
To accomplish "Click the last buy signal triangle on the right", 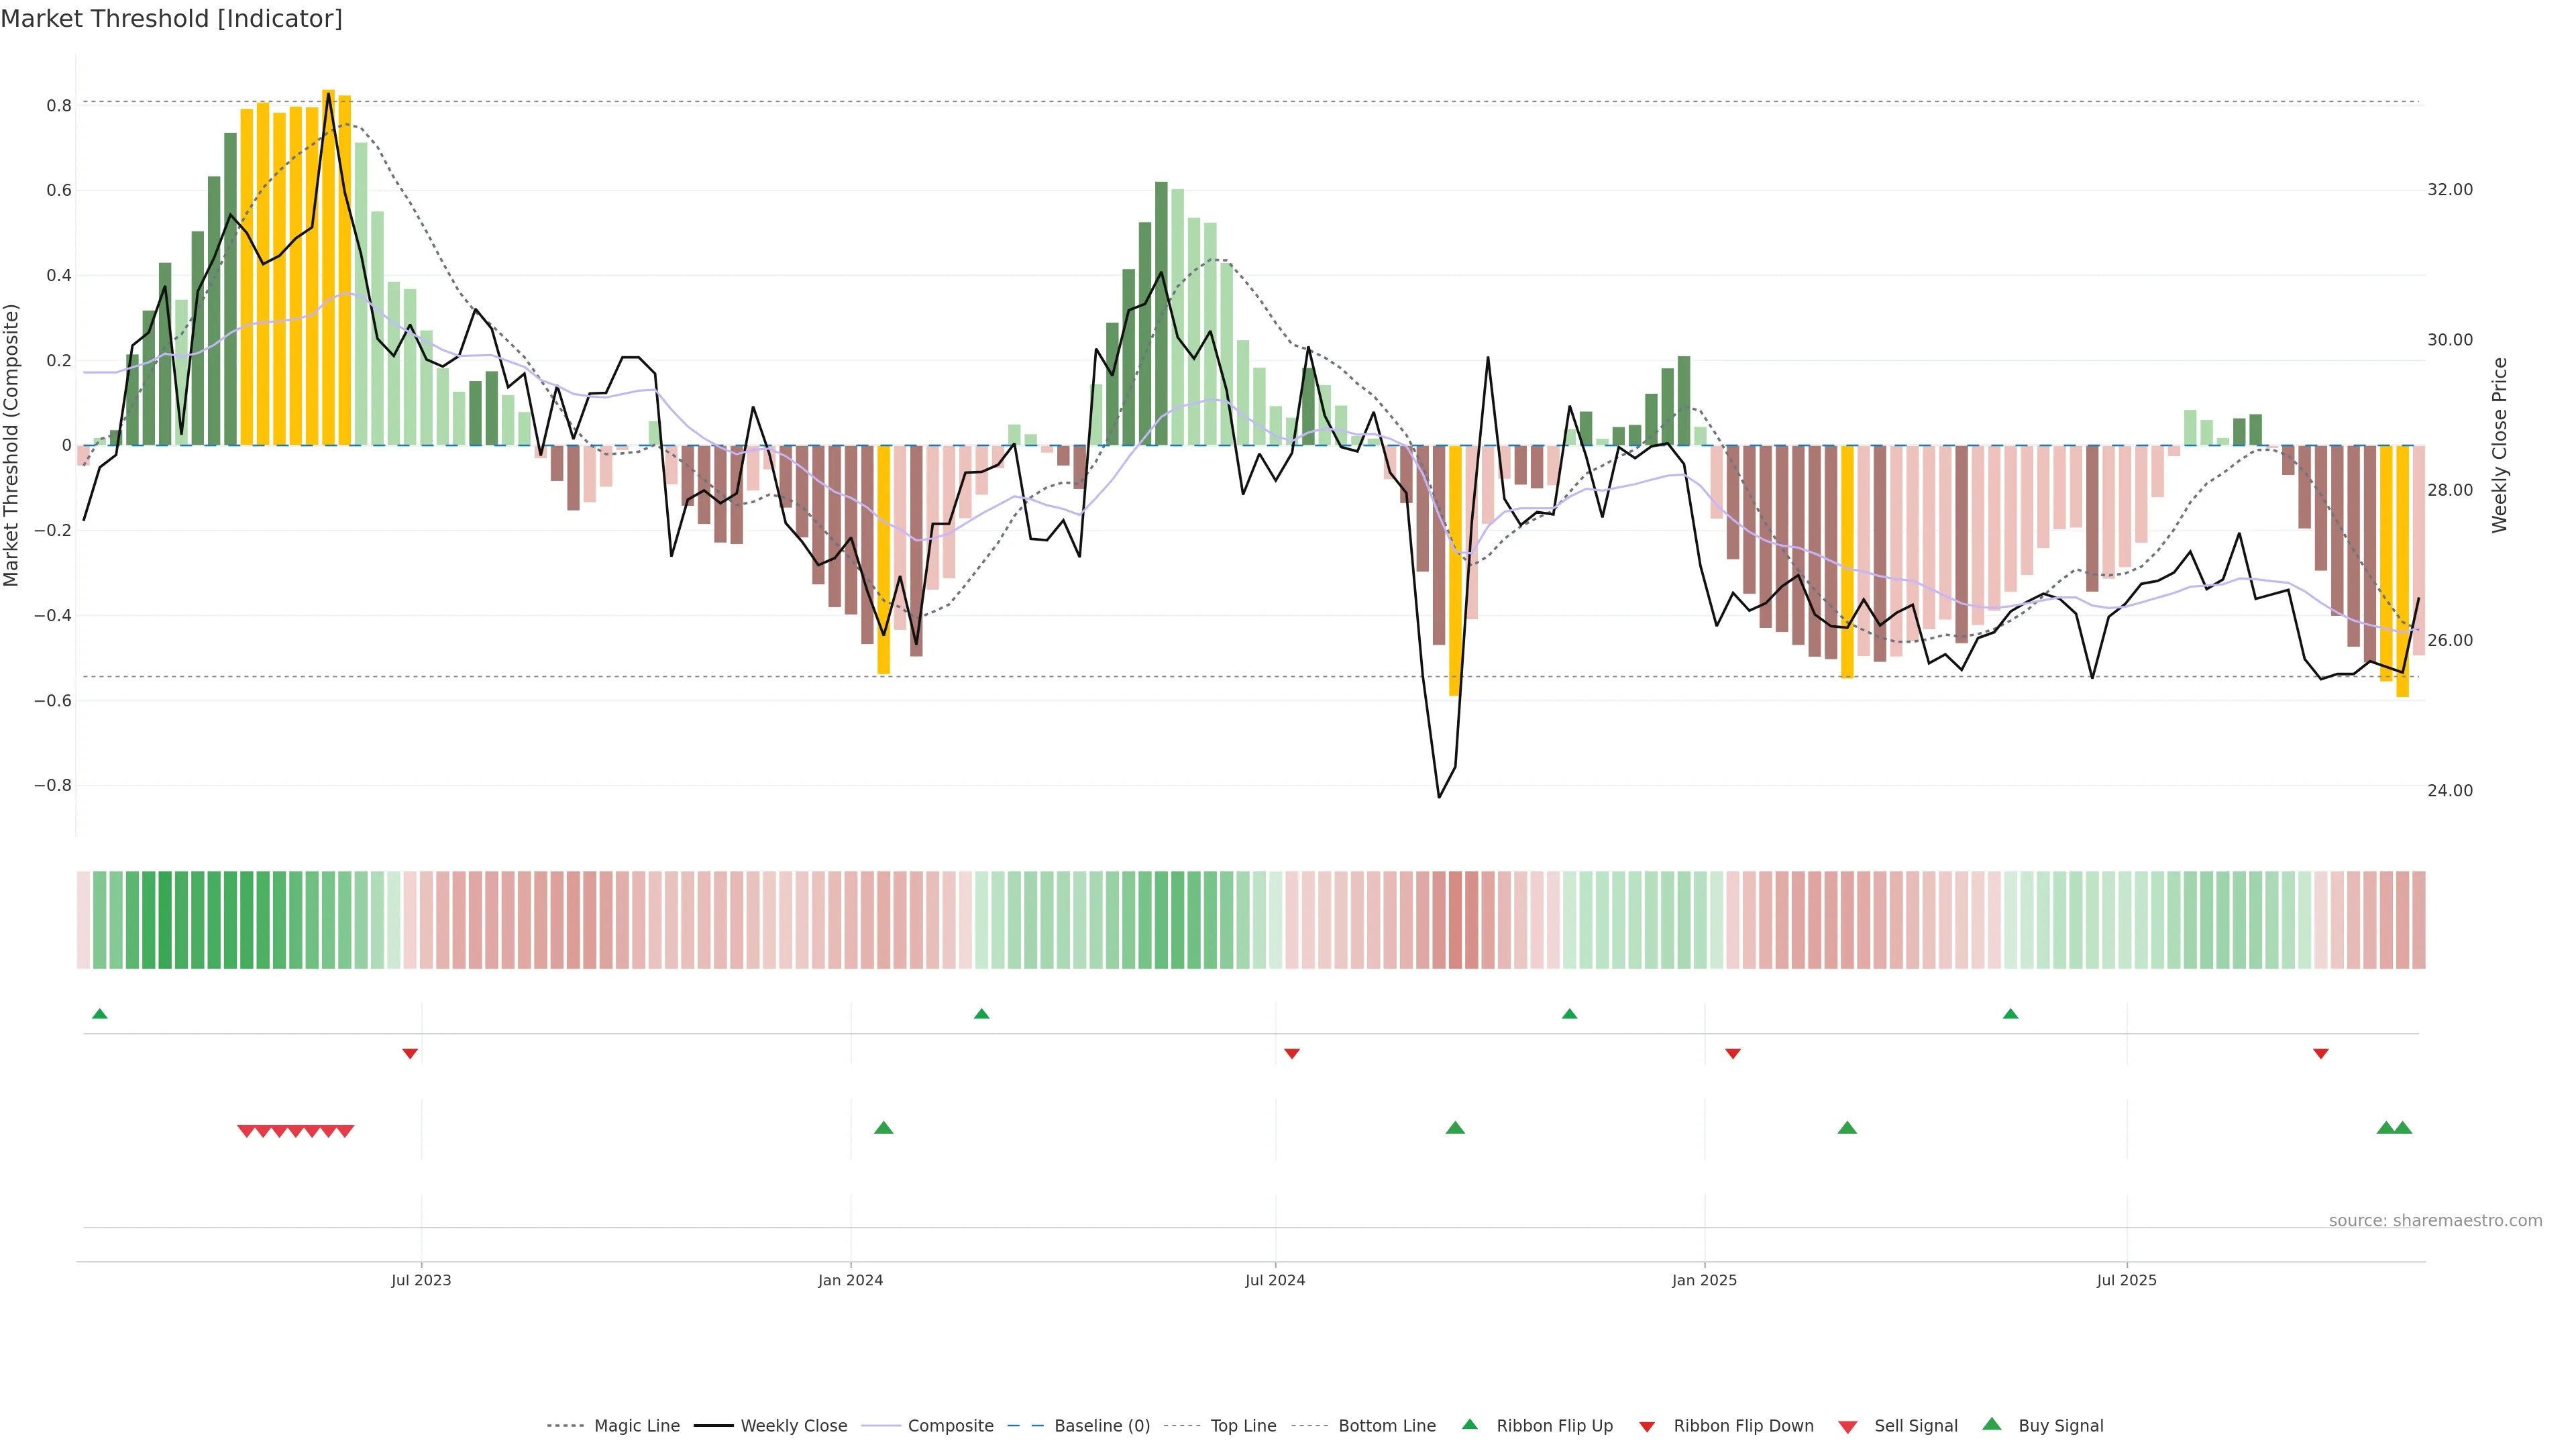I will 2403,1128.
